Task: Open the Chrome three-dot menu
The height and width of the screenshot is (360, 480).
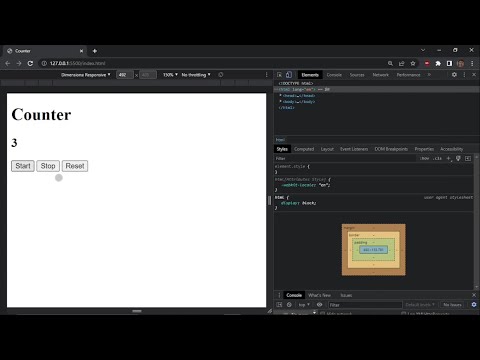Action: pos(472,63)
